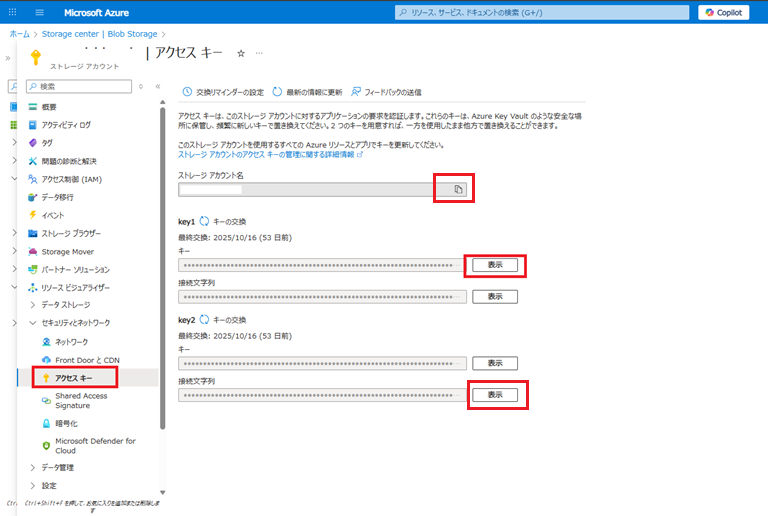Open the hamburger portal menu
768x516 pixels.
(40, 12)
